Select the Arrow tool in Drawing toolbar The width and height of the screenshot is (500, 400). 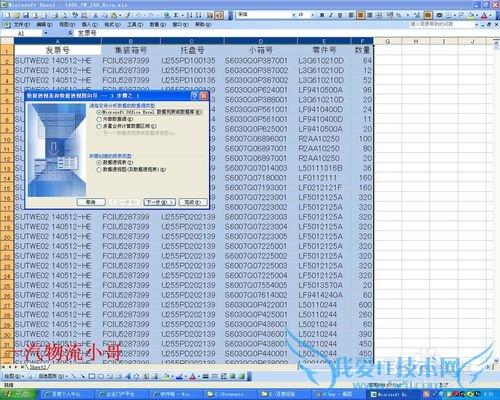pyautogui.click(x=83, y=376)
